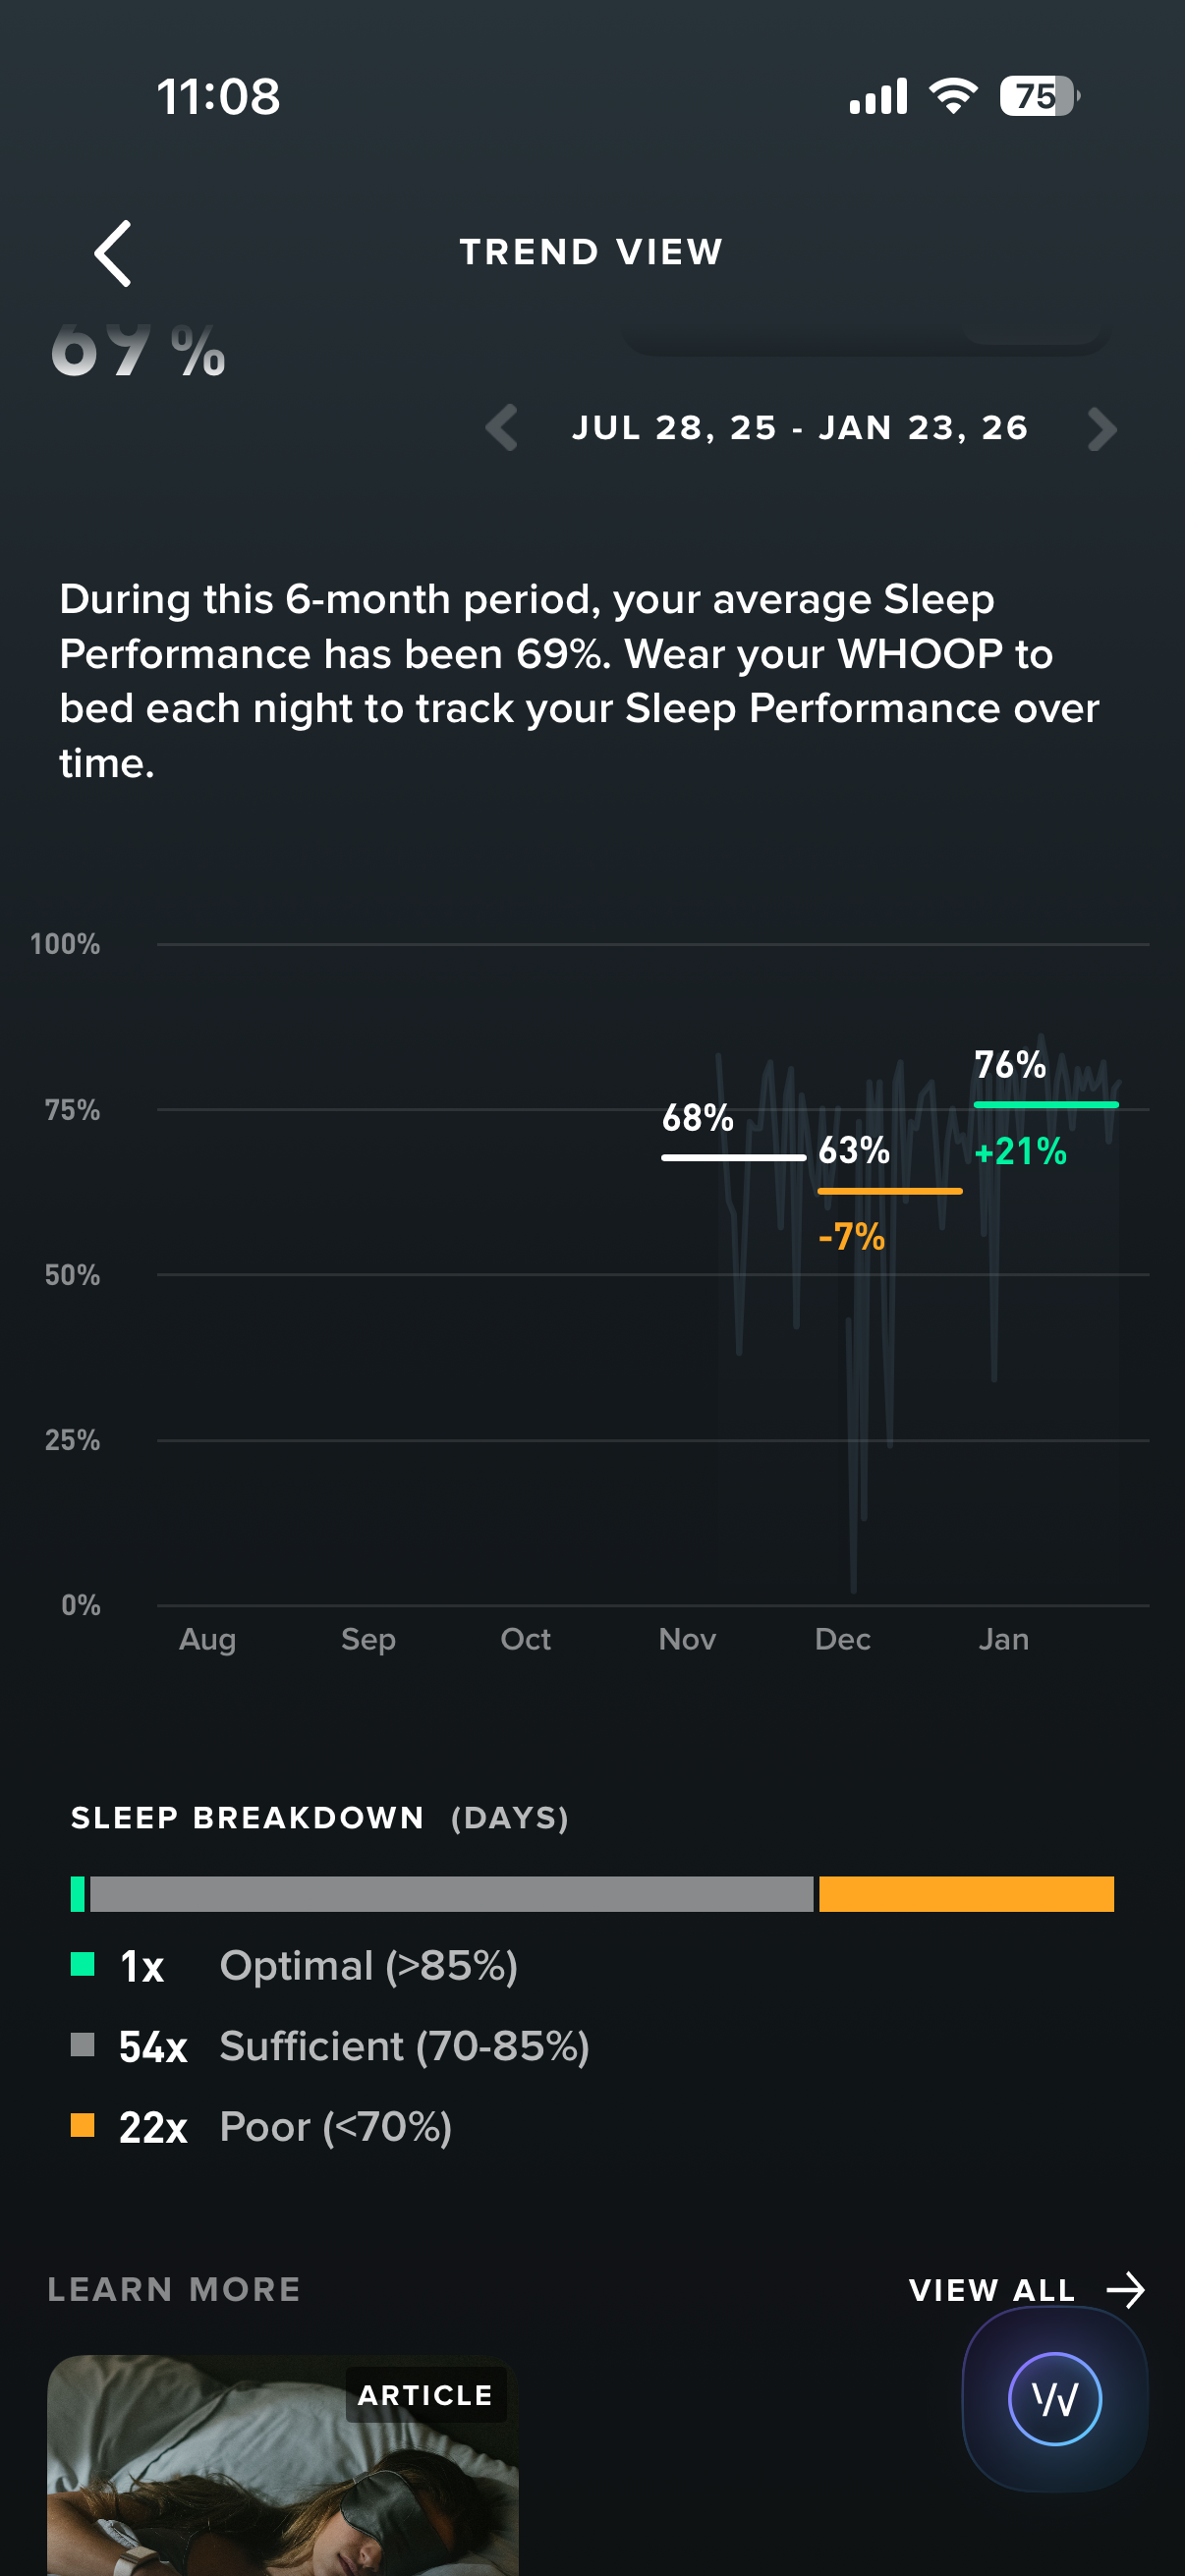
Task: Tap the orange Poor legend square
Action: [83, 2125]
